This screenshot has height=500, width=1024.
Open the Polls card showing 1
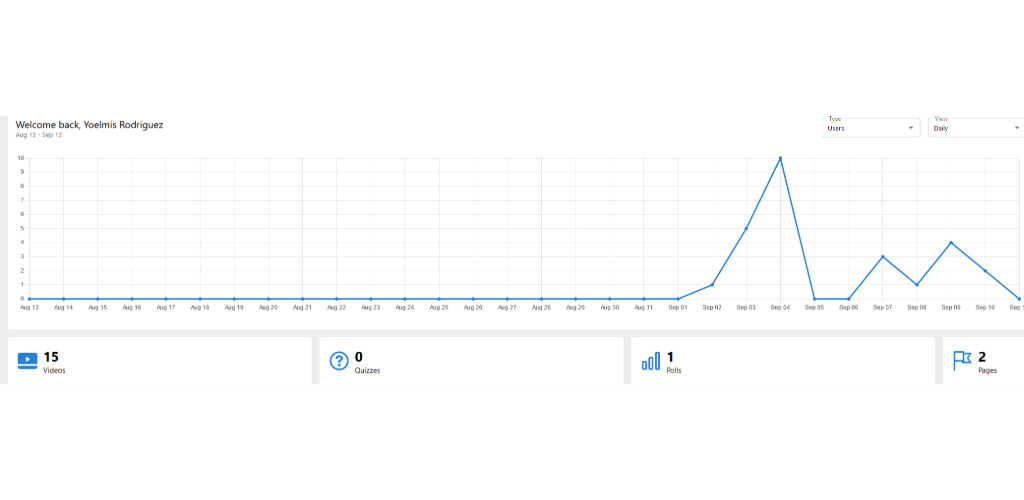(x=783, y=361)
